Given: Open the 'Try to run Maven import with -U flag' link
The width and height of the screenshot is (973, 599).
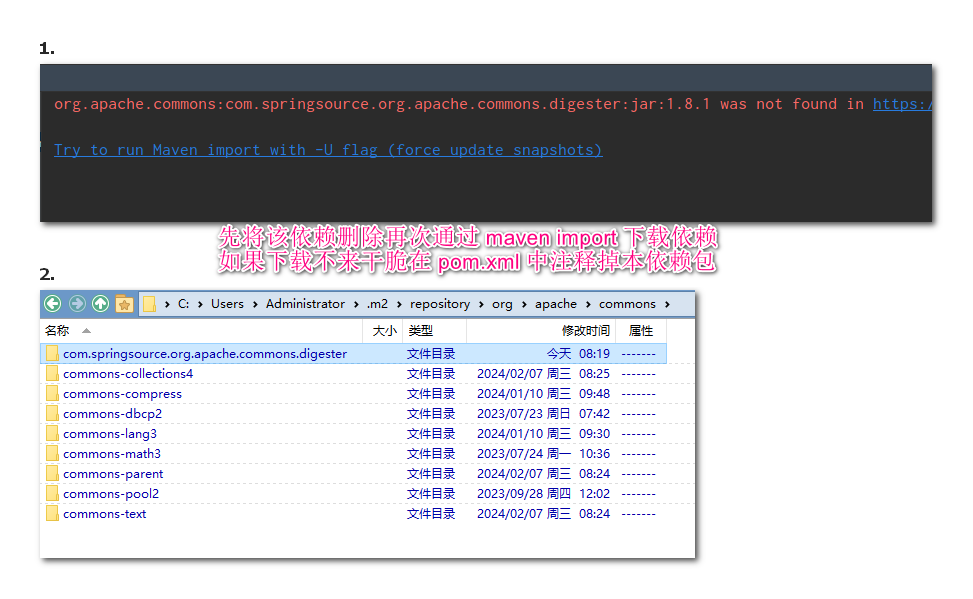Looking at the screenshot, I should (328, 150).
